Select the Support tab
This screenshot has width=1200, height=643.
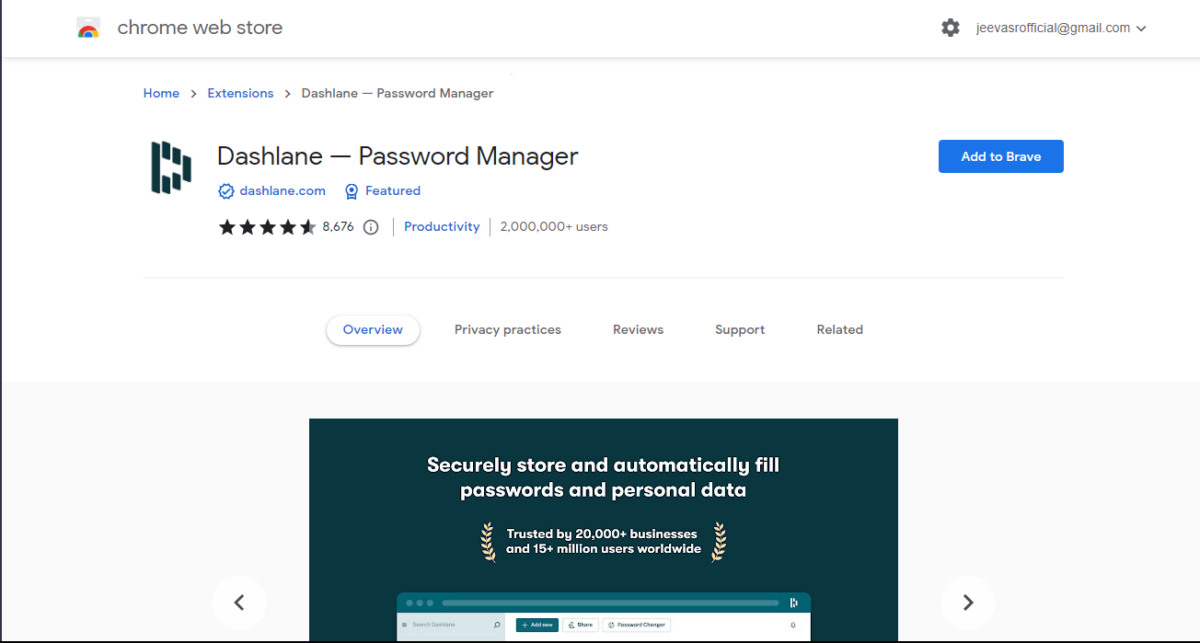[739, 329]
